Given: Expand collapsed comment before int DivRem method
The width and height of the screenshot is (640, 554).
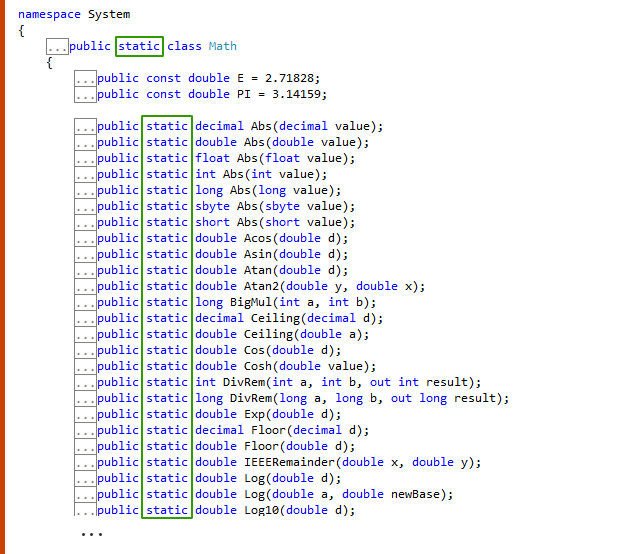Looking at the screenshot, I should (85, 383).
